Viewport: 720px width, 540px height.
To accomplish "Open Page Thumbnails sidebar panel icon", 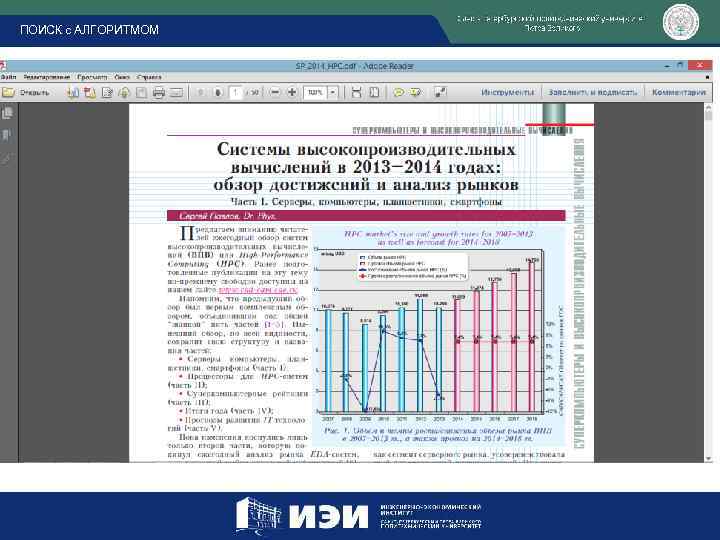I will coord(7,113).
